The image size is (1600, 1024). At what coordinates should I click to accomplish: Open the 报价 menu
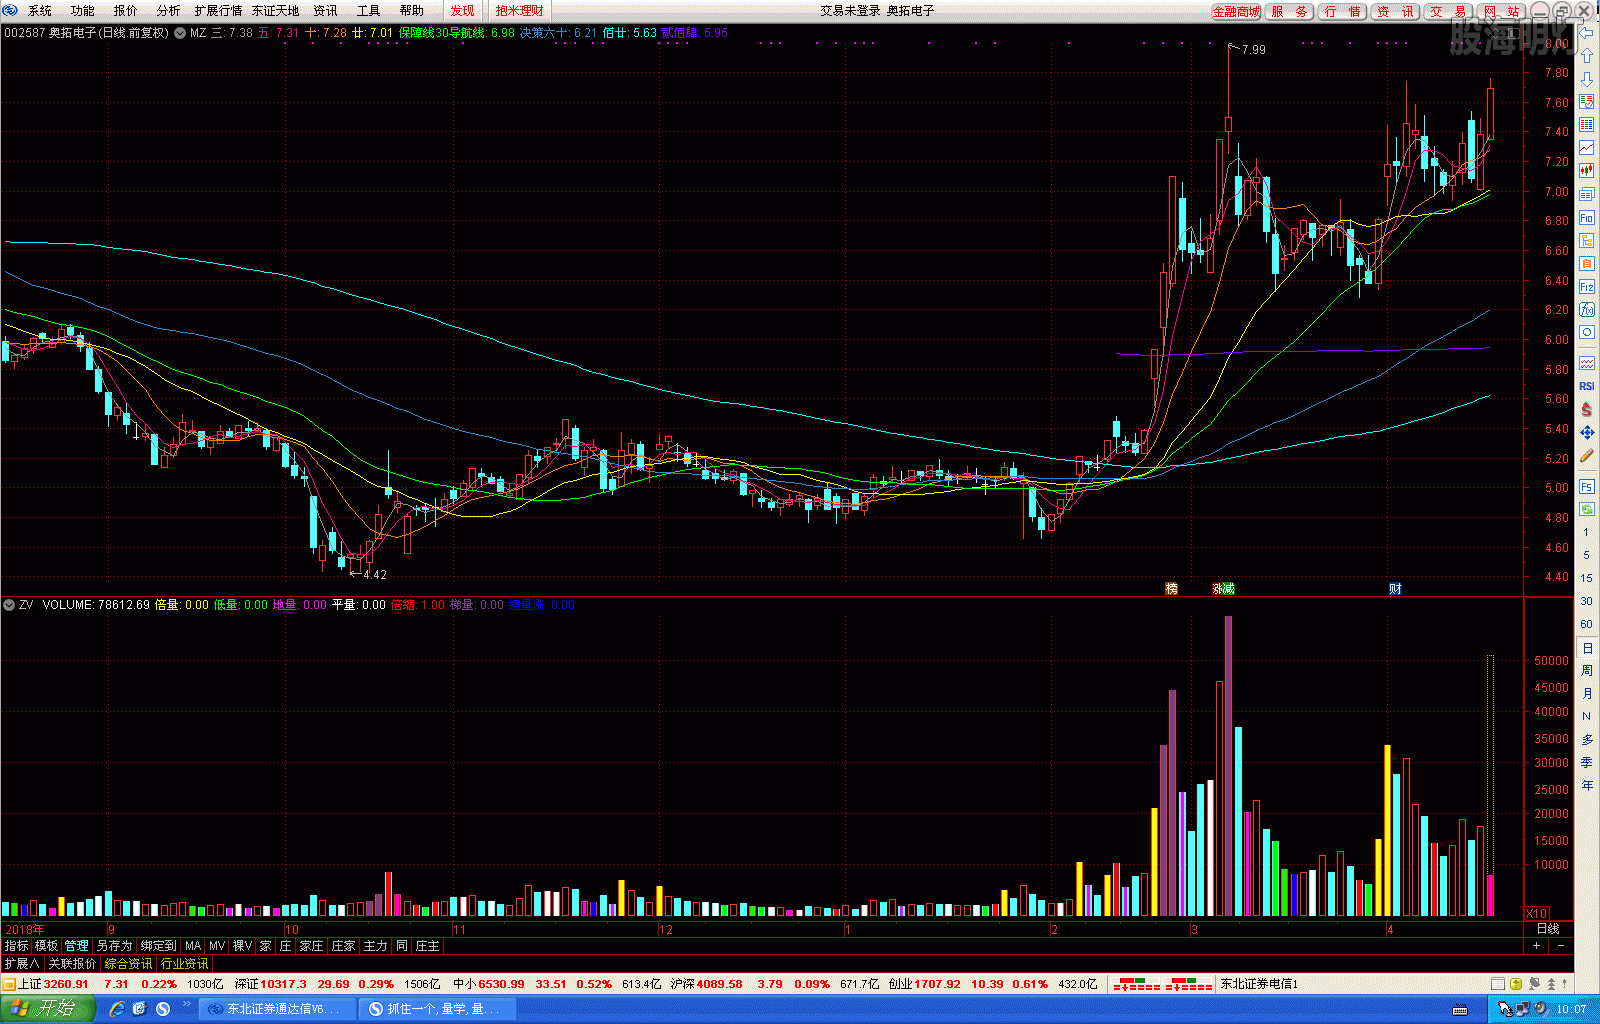126,11
